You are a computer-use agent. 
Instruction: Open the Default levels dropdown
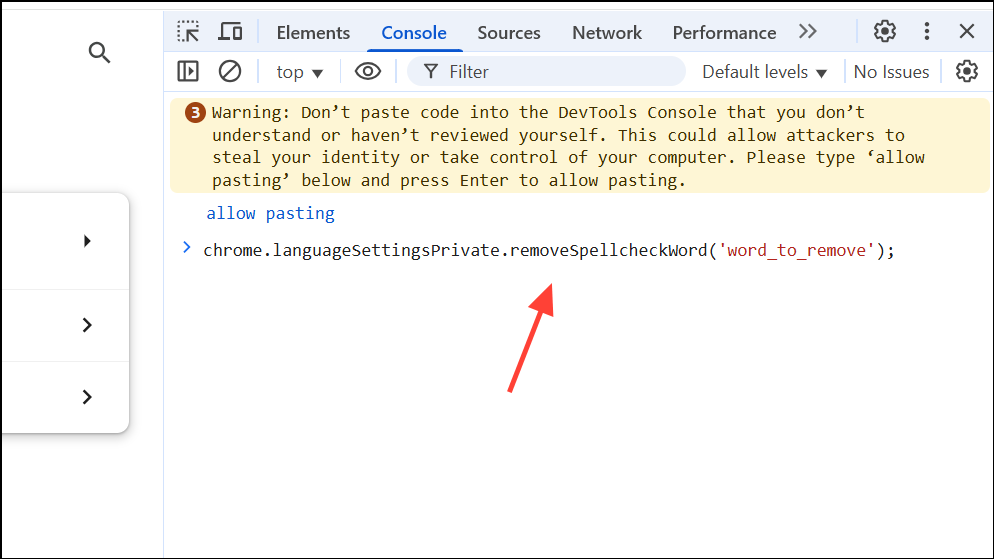[x=765, y=72]
